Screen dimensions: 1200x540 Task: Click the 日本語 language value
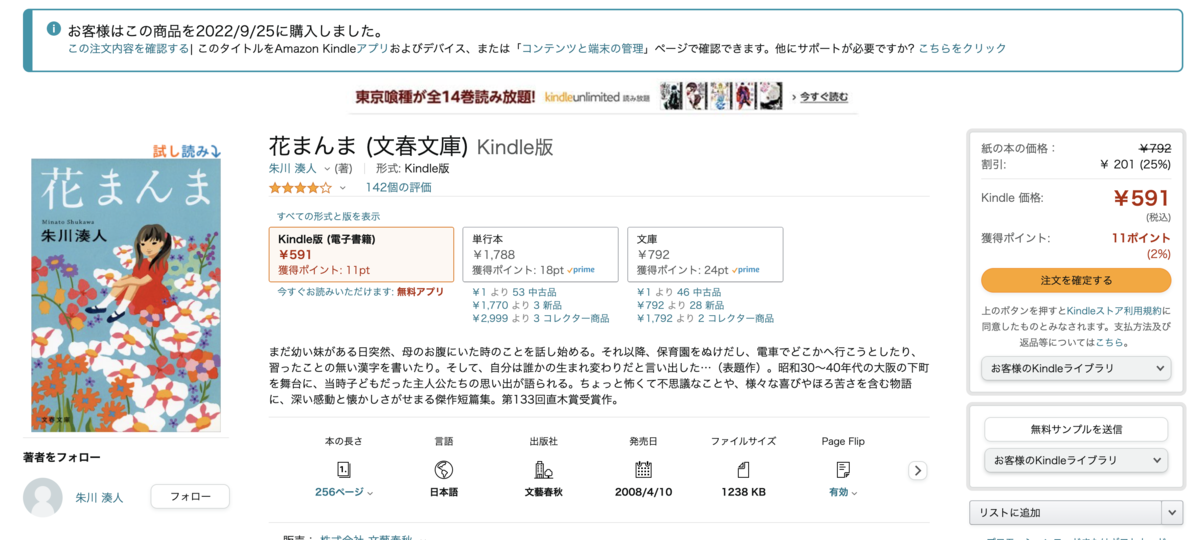pyautogui.click(x=444, y=492)
